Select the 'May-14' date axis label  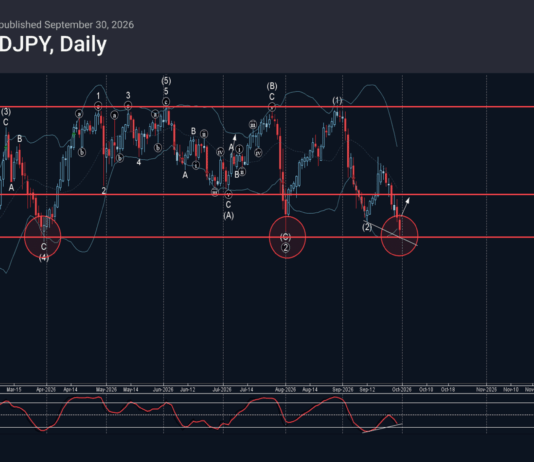click(x=131, y=389)
